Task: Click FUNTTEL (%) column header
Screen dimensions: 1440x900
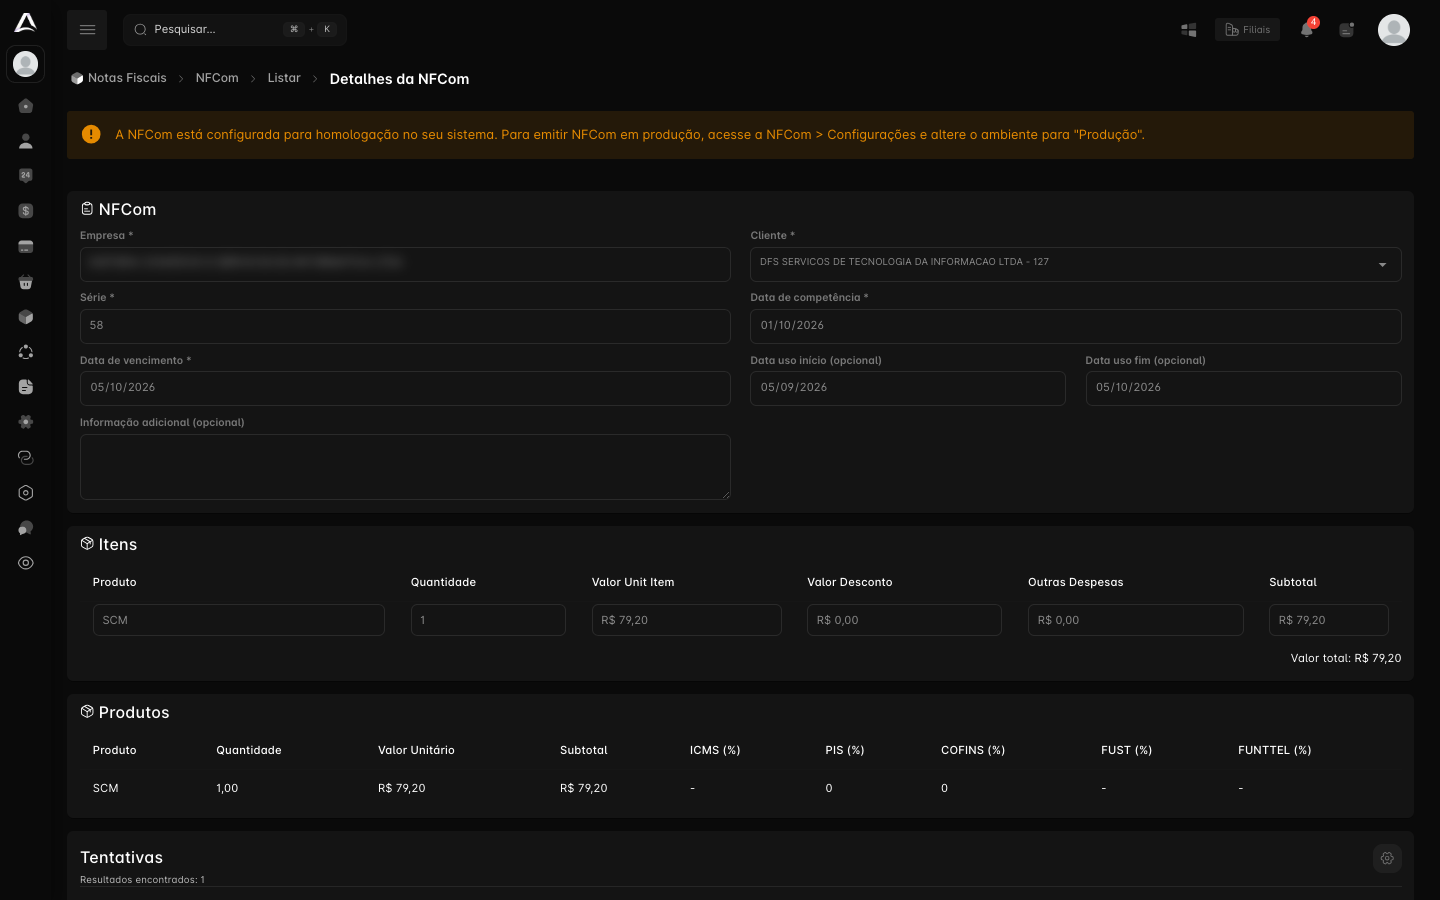Action: (x=1275, y=750)
